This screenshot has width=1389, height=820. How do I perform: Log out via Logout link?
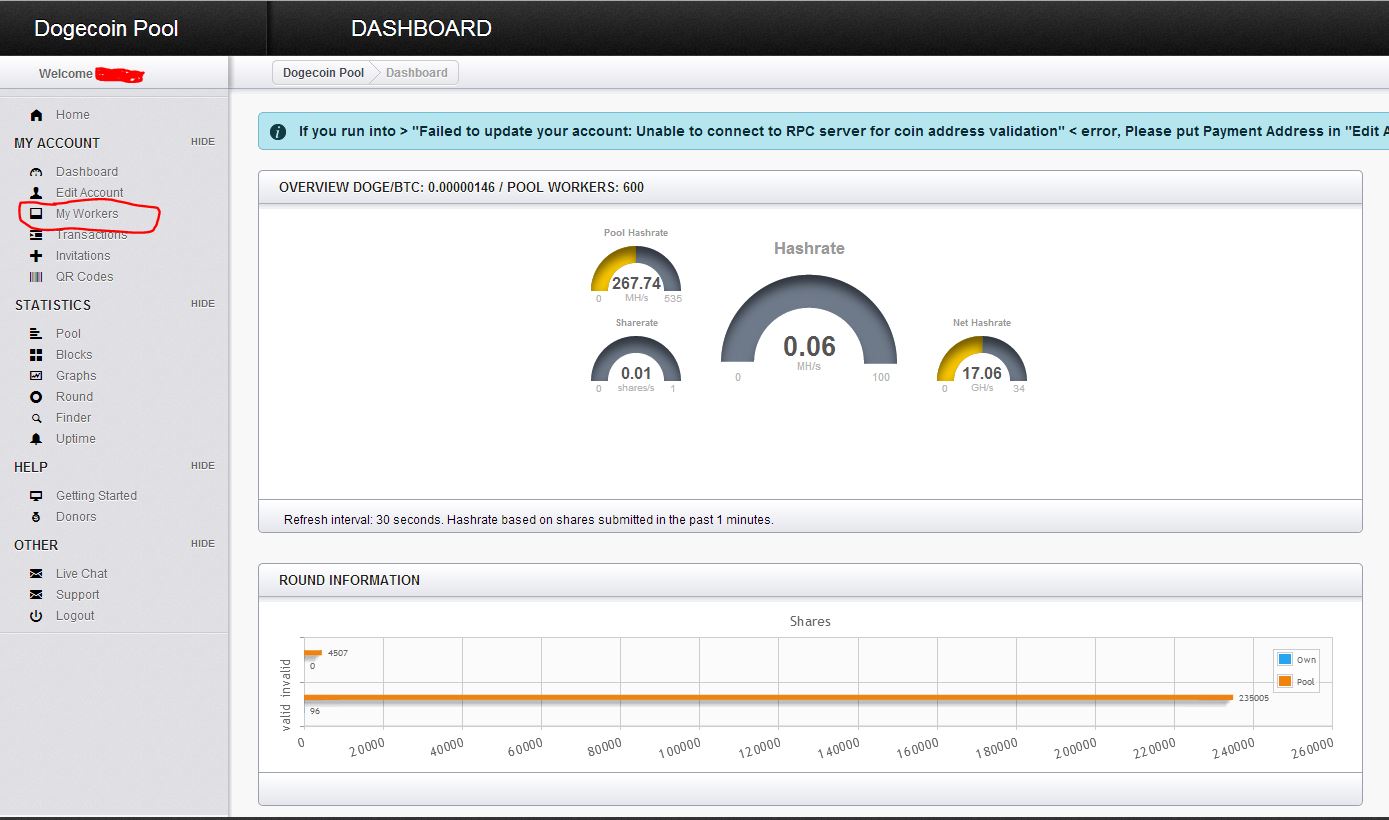click(75, 616)
